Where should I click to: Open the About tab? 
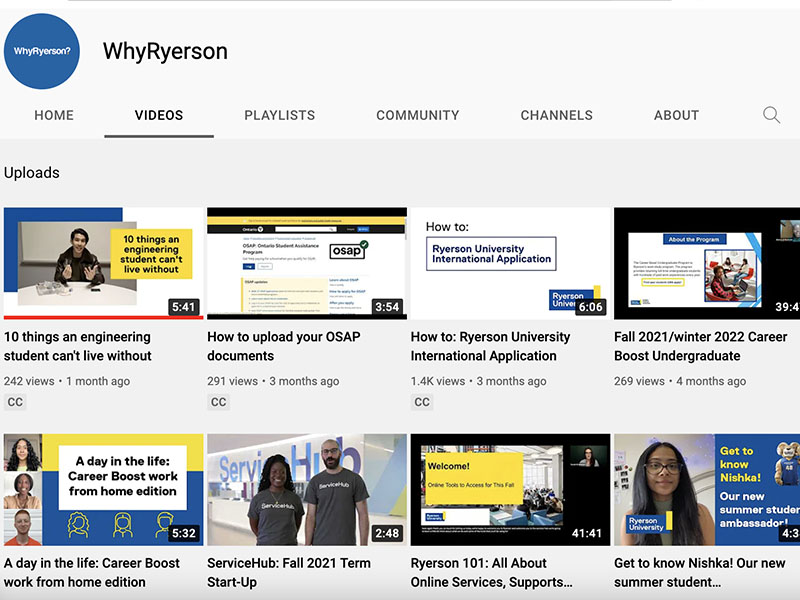click(676, 115)
